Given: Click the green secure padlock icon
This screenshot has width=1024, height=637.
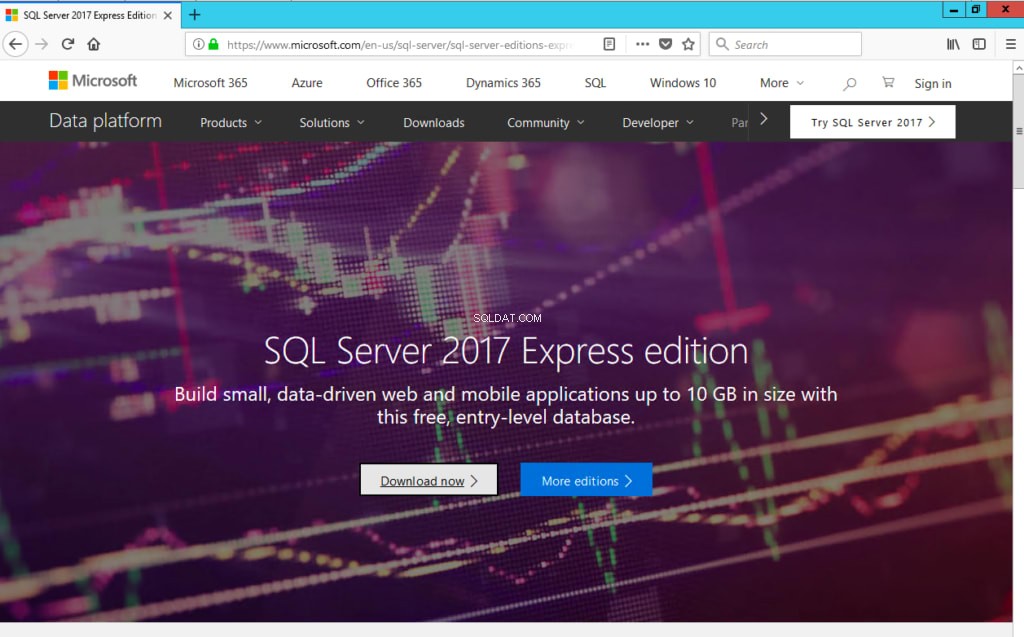Looking at the screenshot, I should coord(214,44).
